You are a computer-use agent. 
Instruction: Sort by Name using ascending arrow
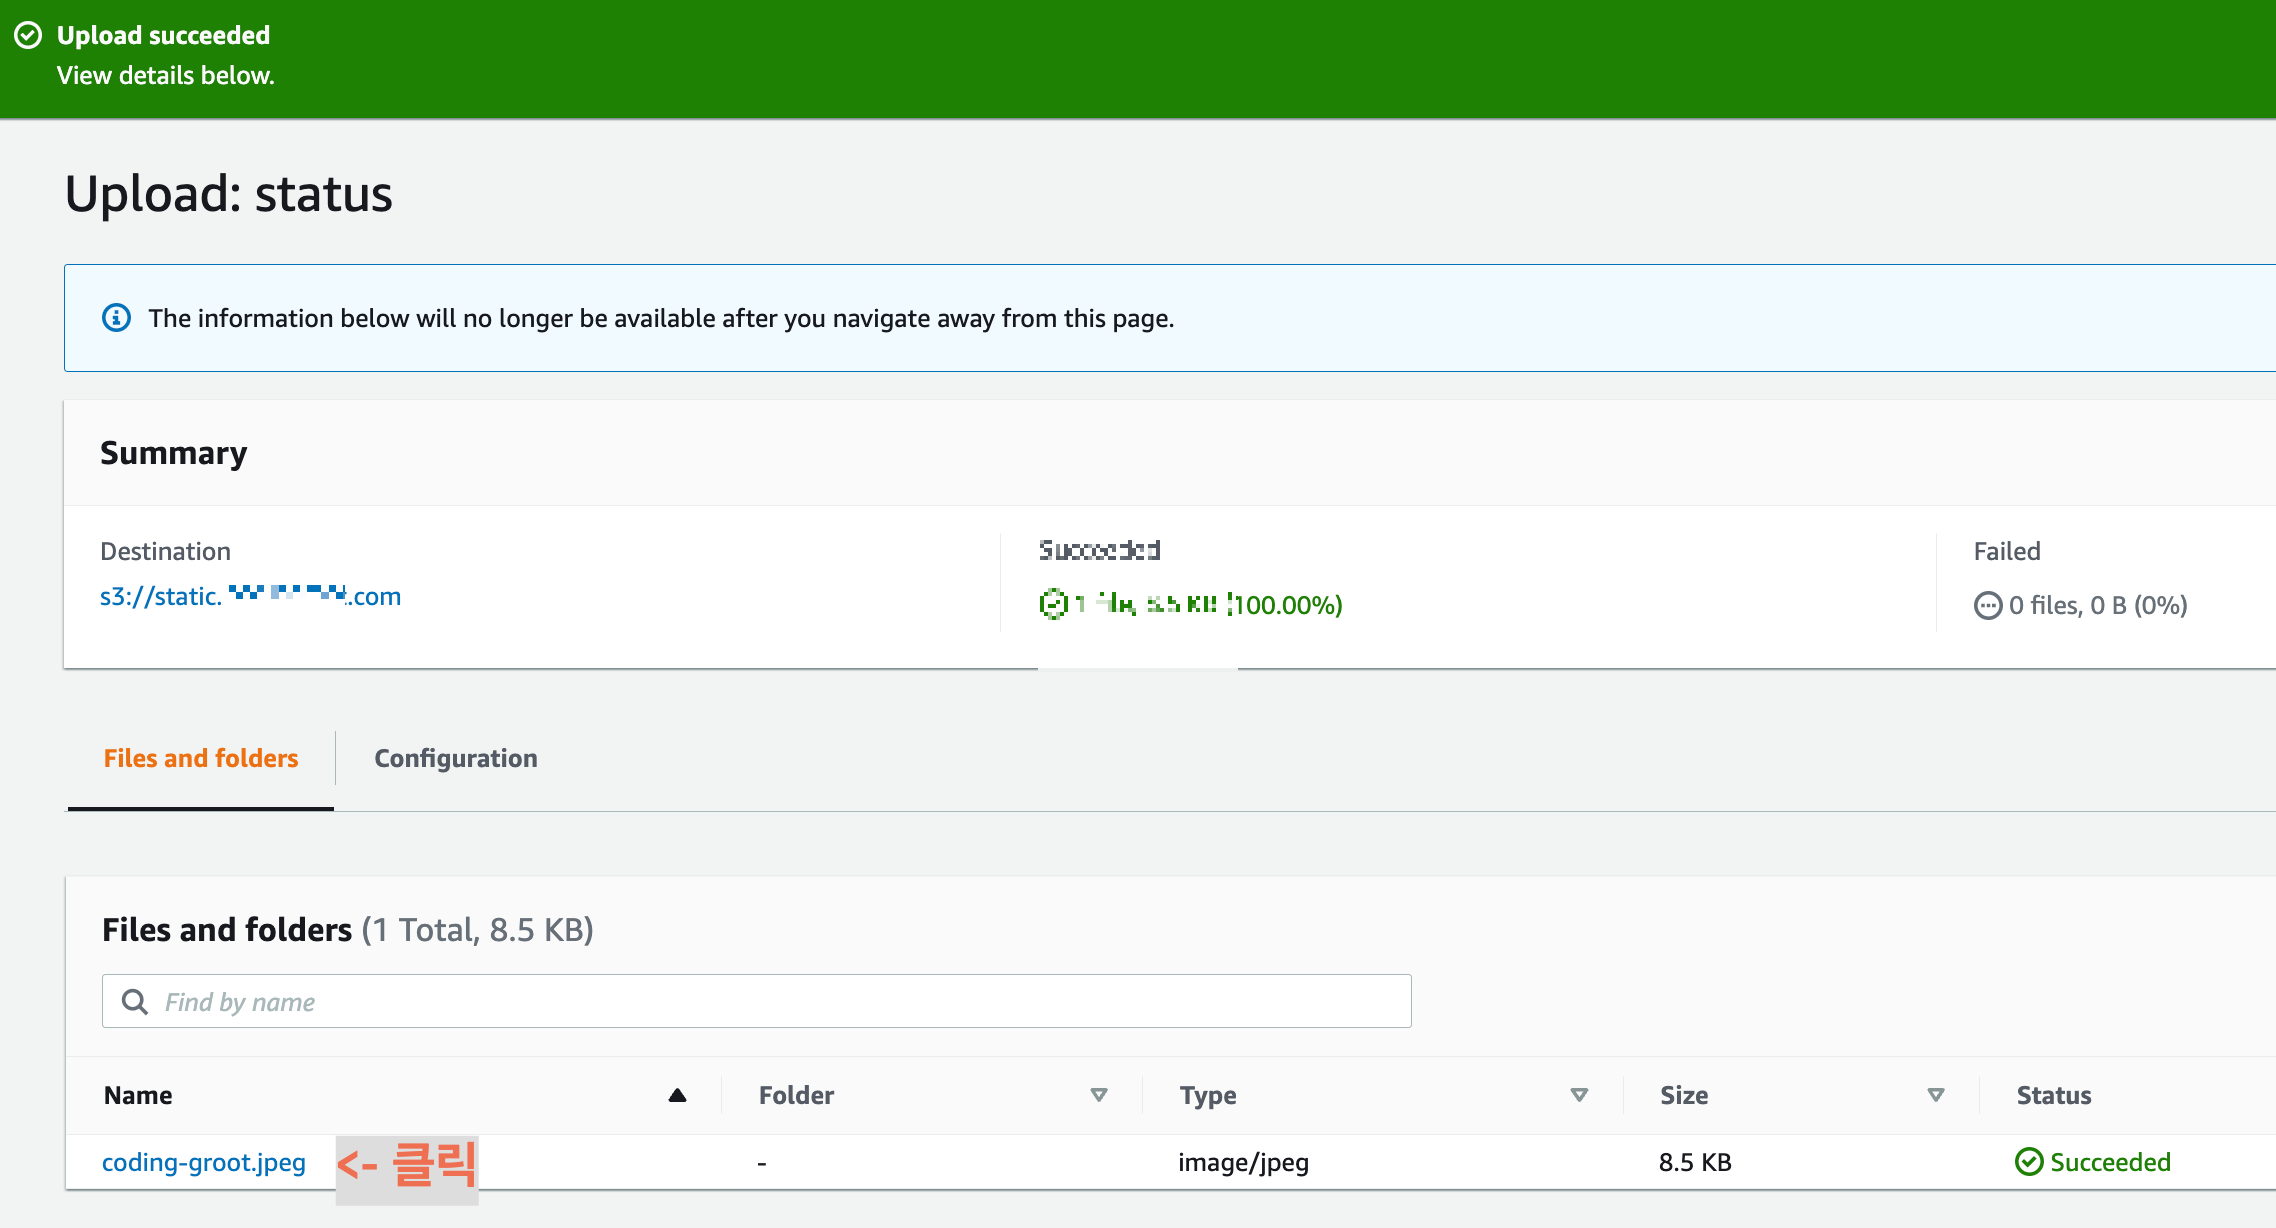point(677,1095)
